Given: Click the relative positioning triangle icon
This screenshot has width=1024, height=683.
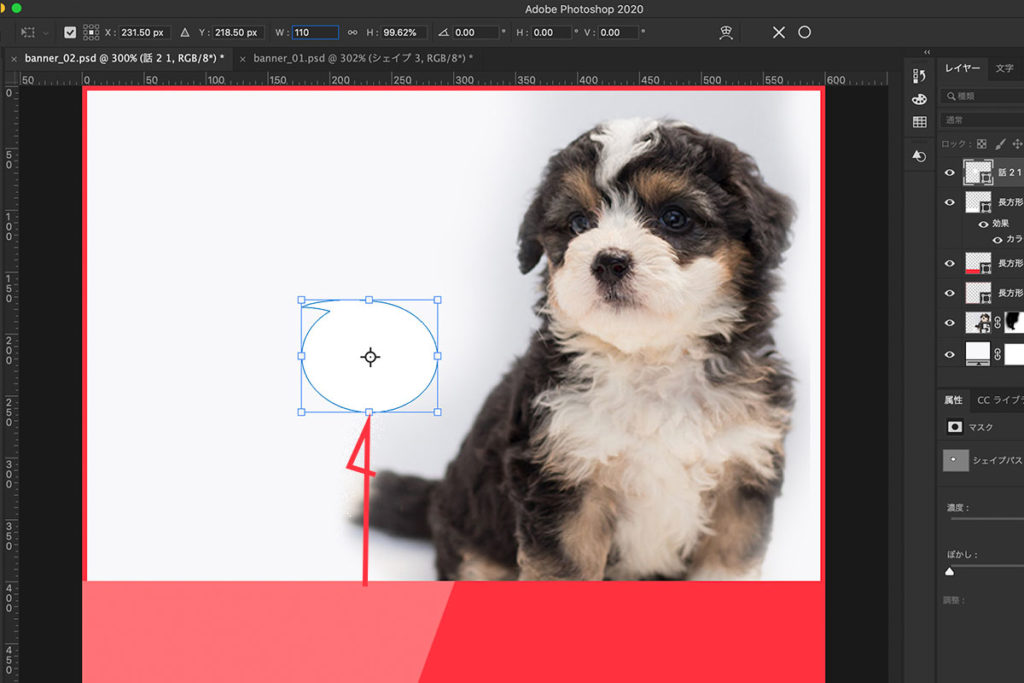Looking at the screenshot, I should point(184,32).
